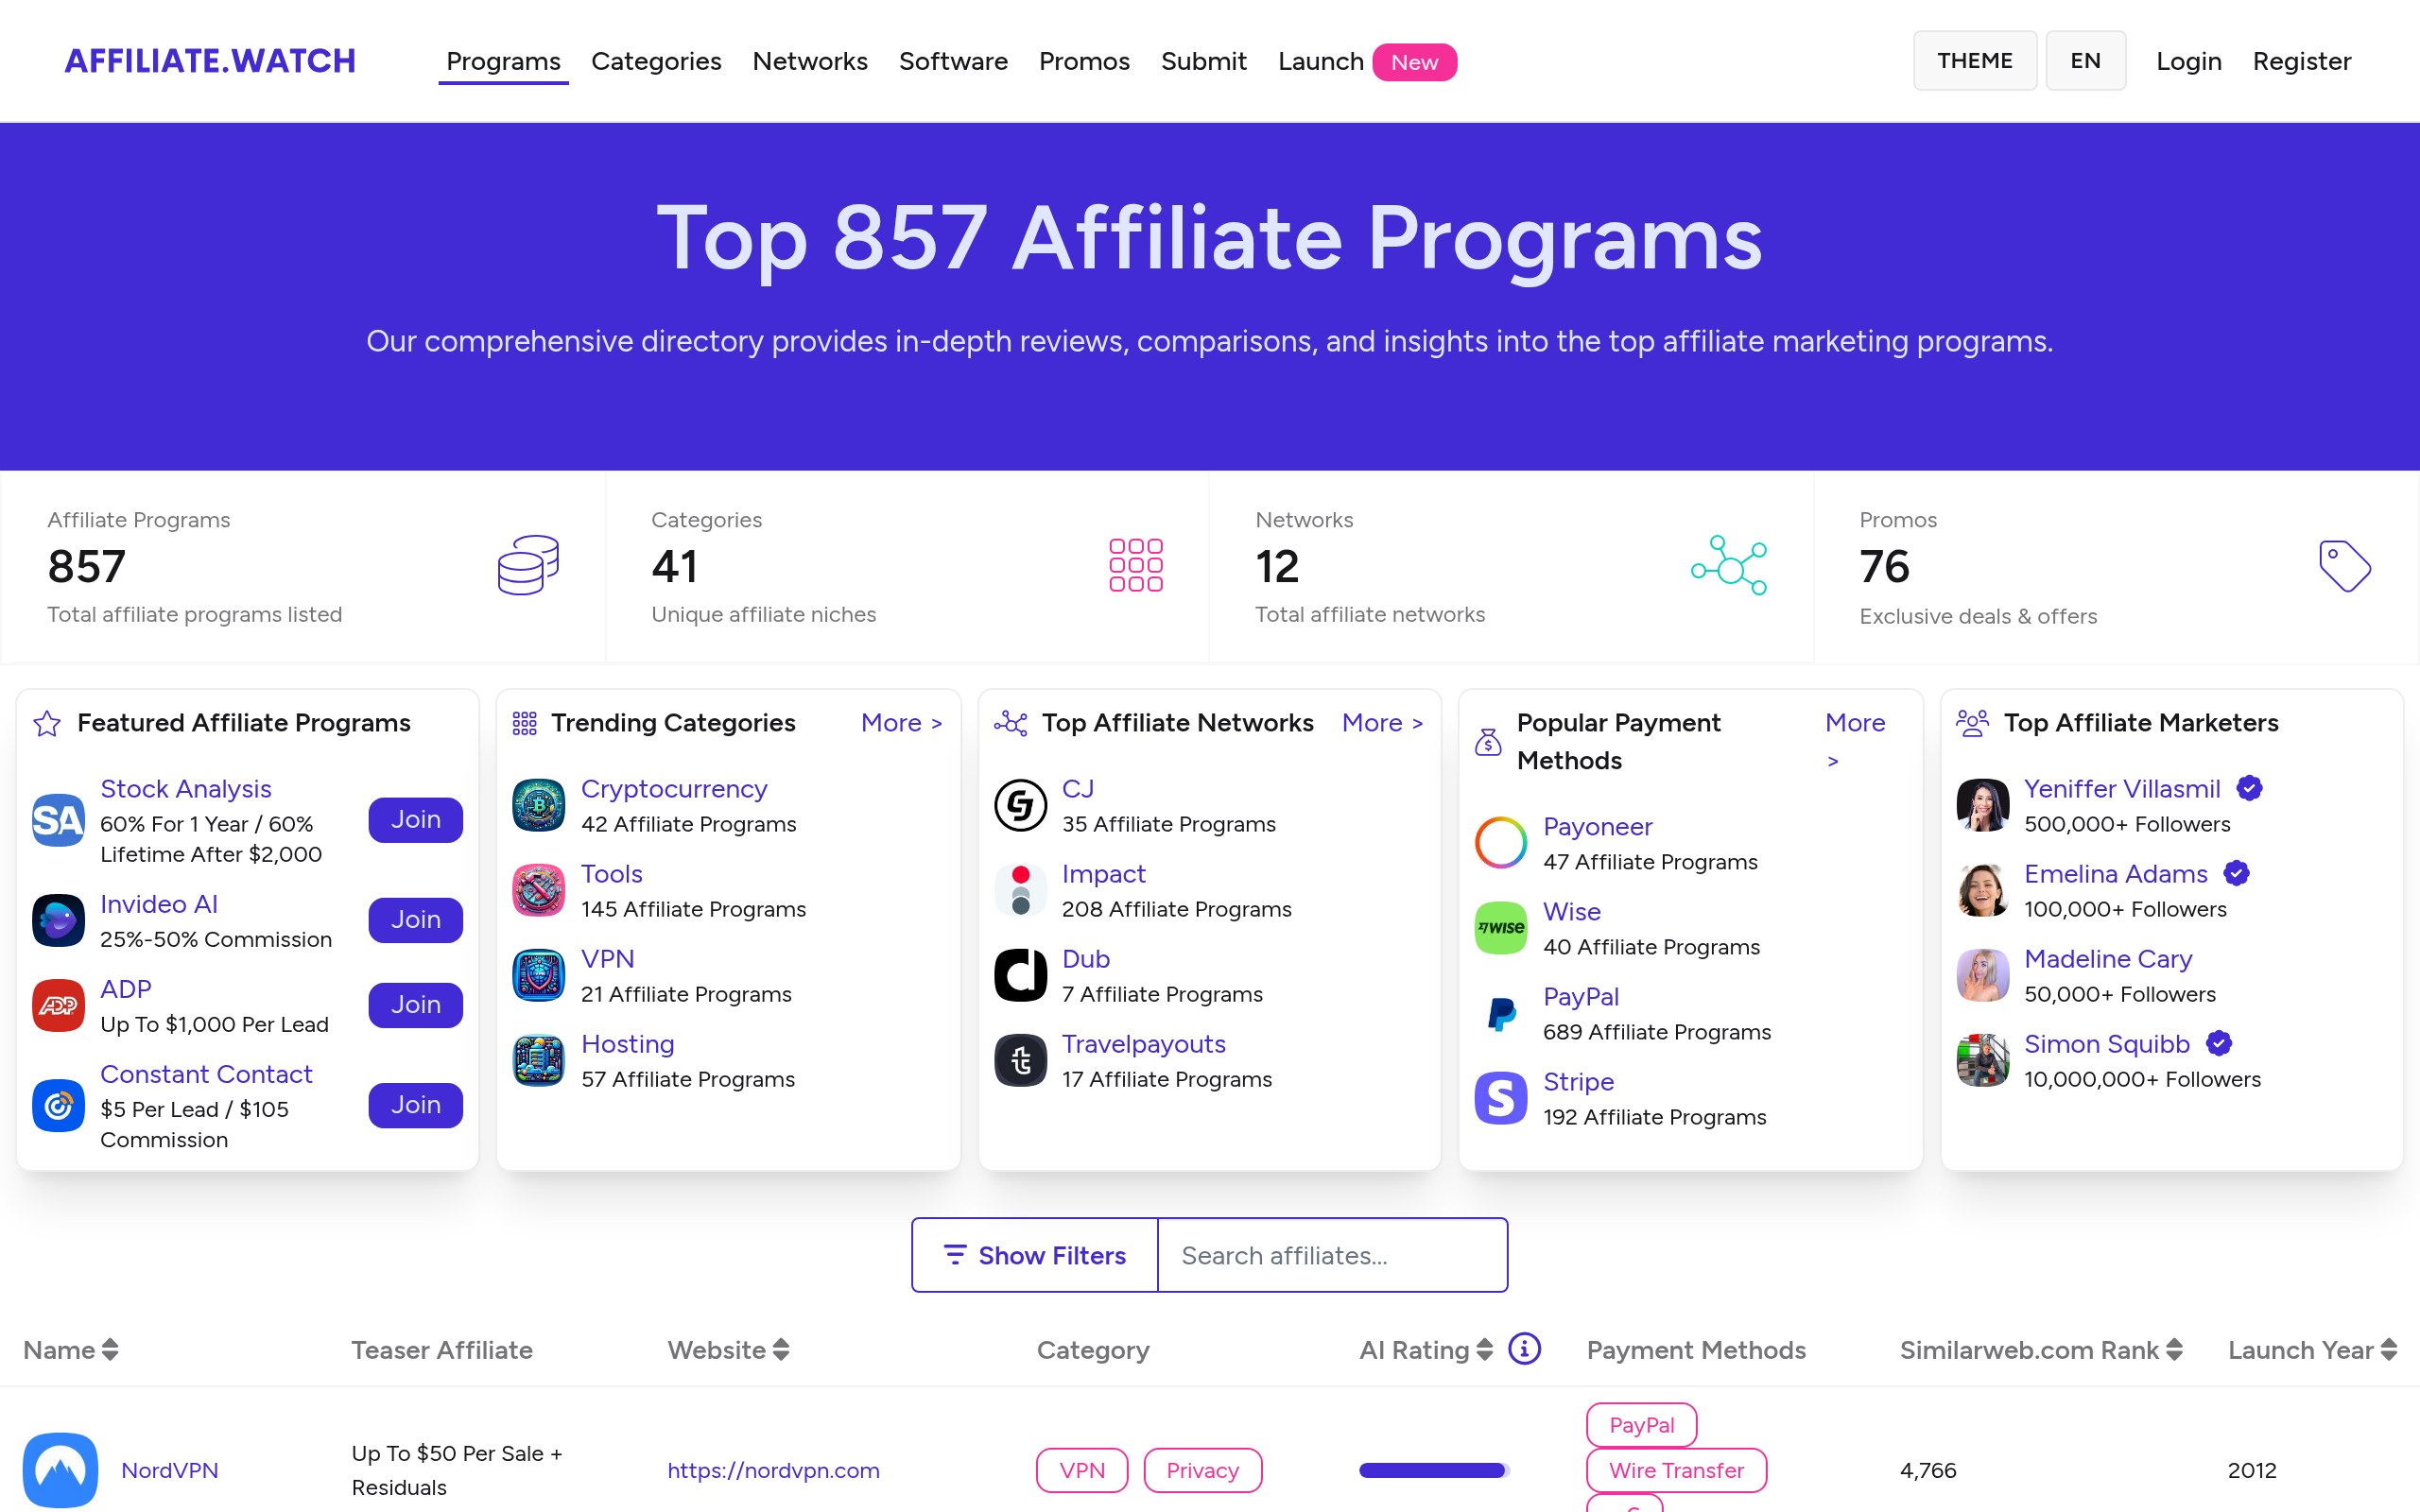Open the Networks nav item
Image resolution: width=2420 pixels, height=1512 pixels.
809,61
